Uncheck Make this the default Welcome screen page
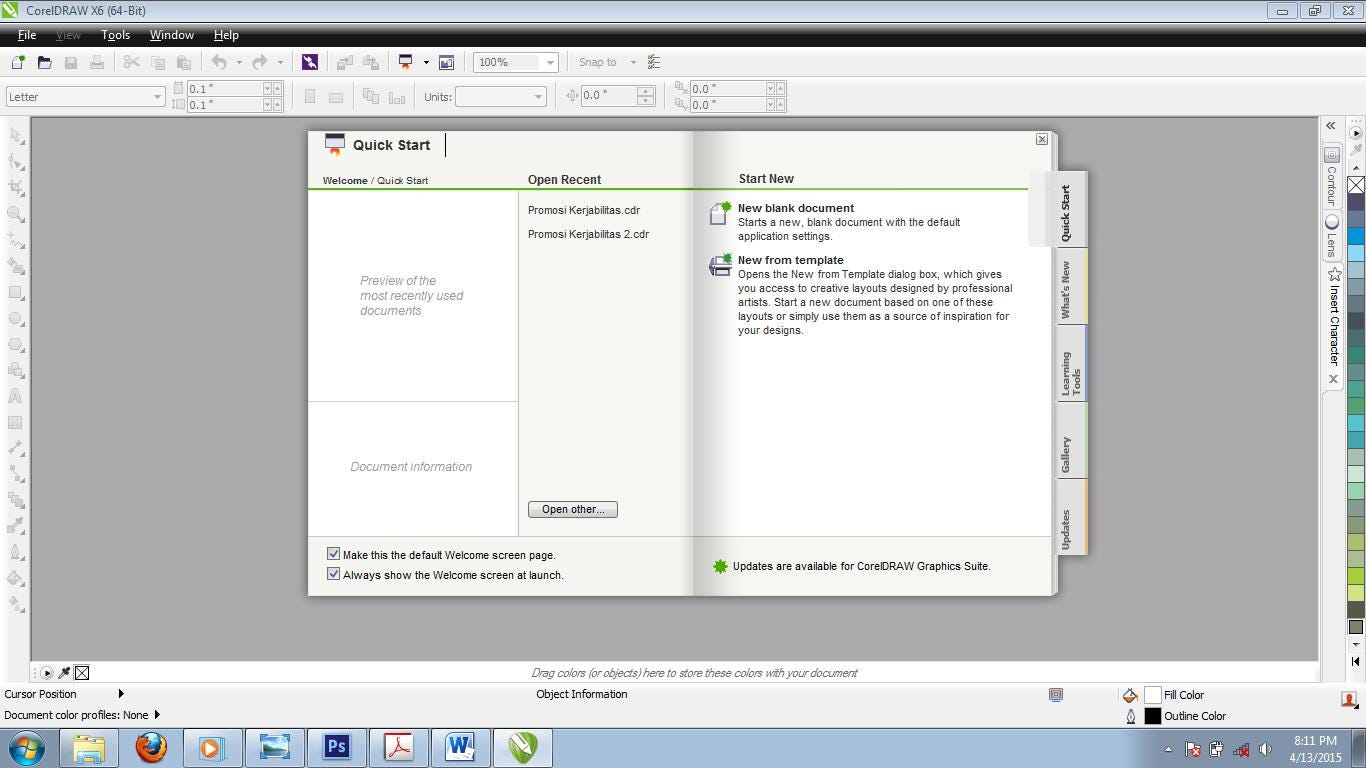This screenshot has width=1366, height=768. (x=334, y=554)
